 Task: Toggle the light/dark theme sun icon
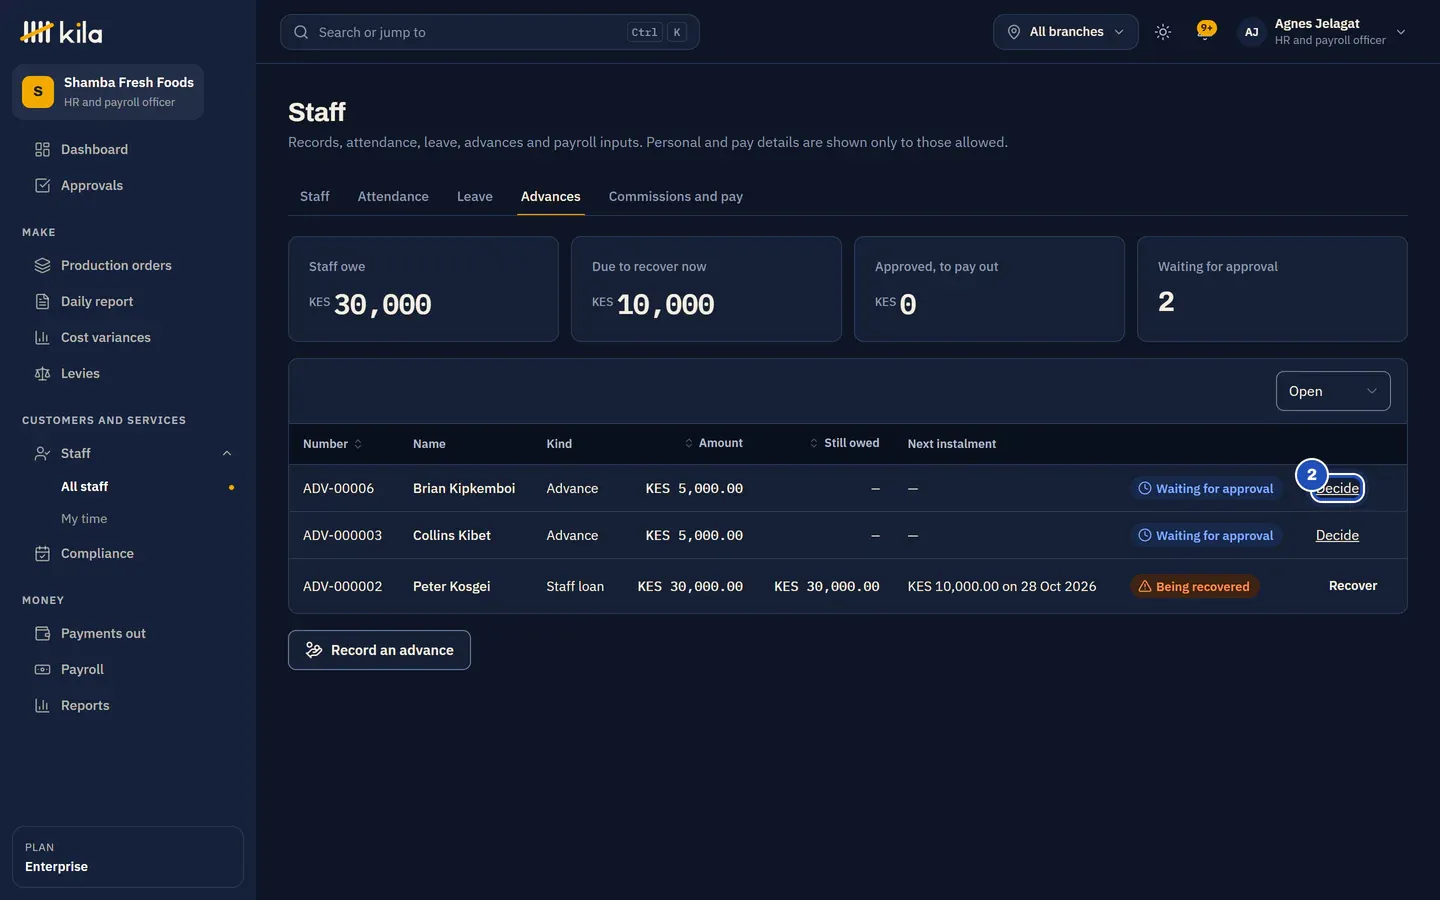(x=1162, y=32)
